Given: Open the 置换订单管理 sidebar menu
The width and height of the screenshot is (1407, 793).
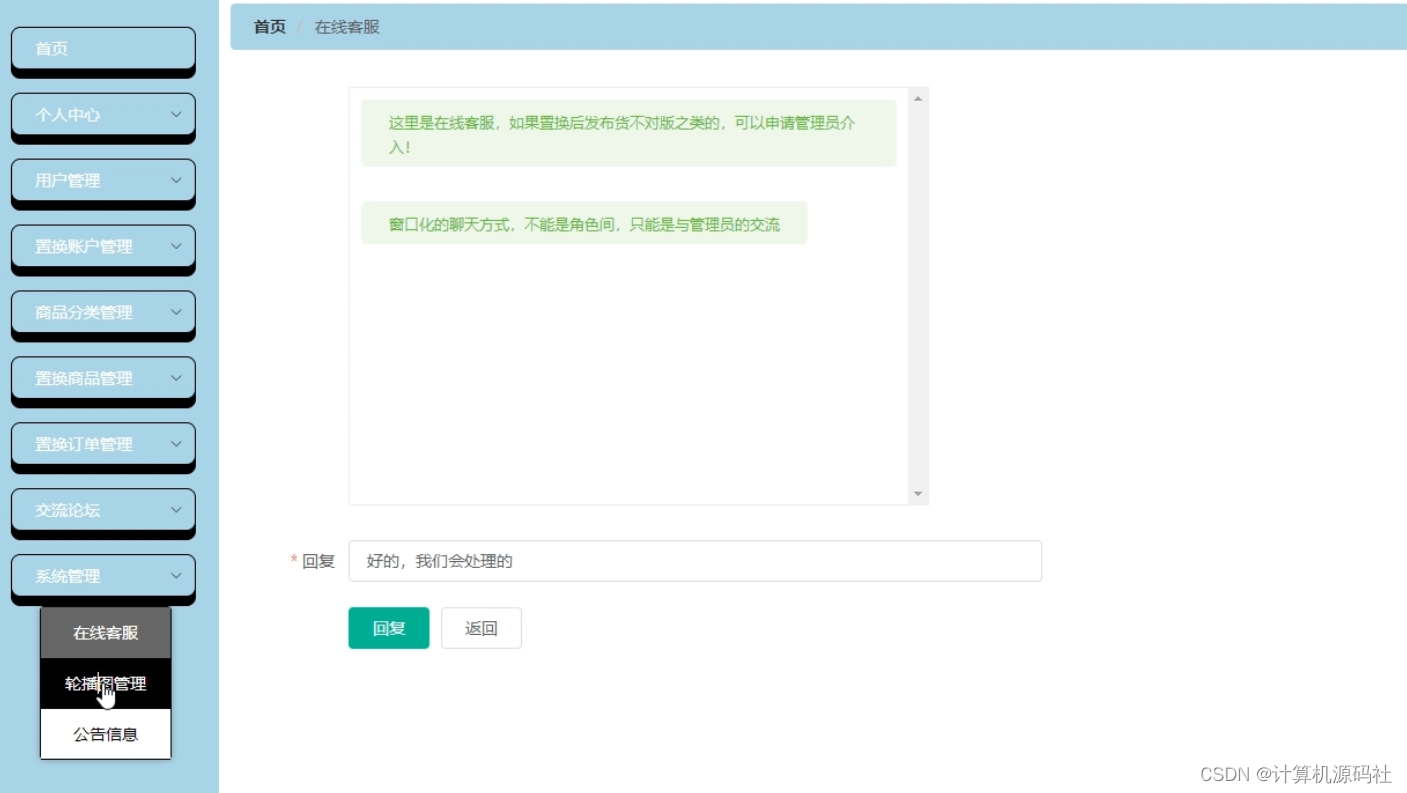Looking at the screenshot, I should click(103, 444).
